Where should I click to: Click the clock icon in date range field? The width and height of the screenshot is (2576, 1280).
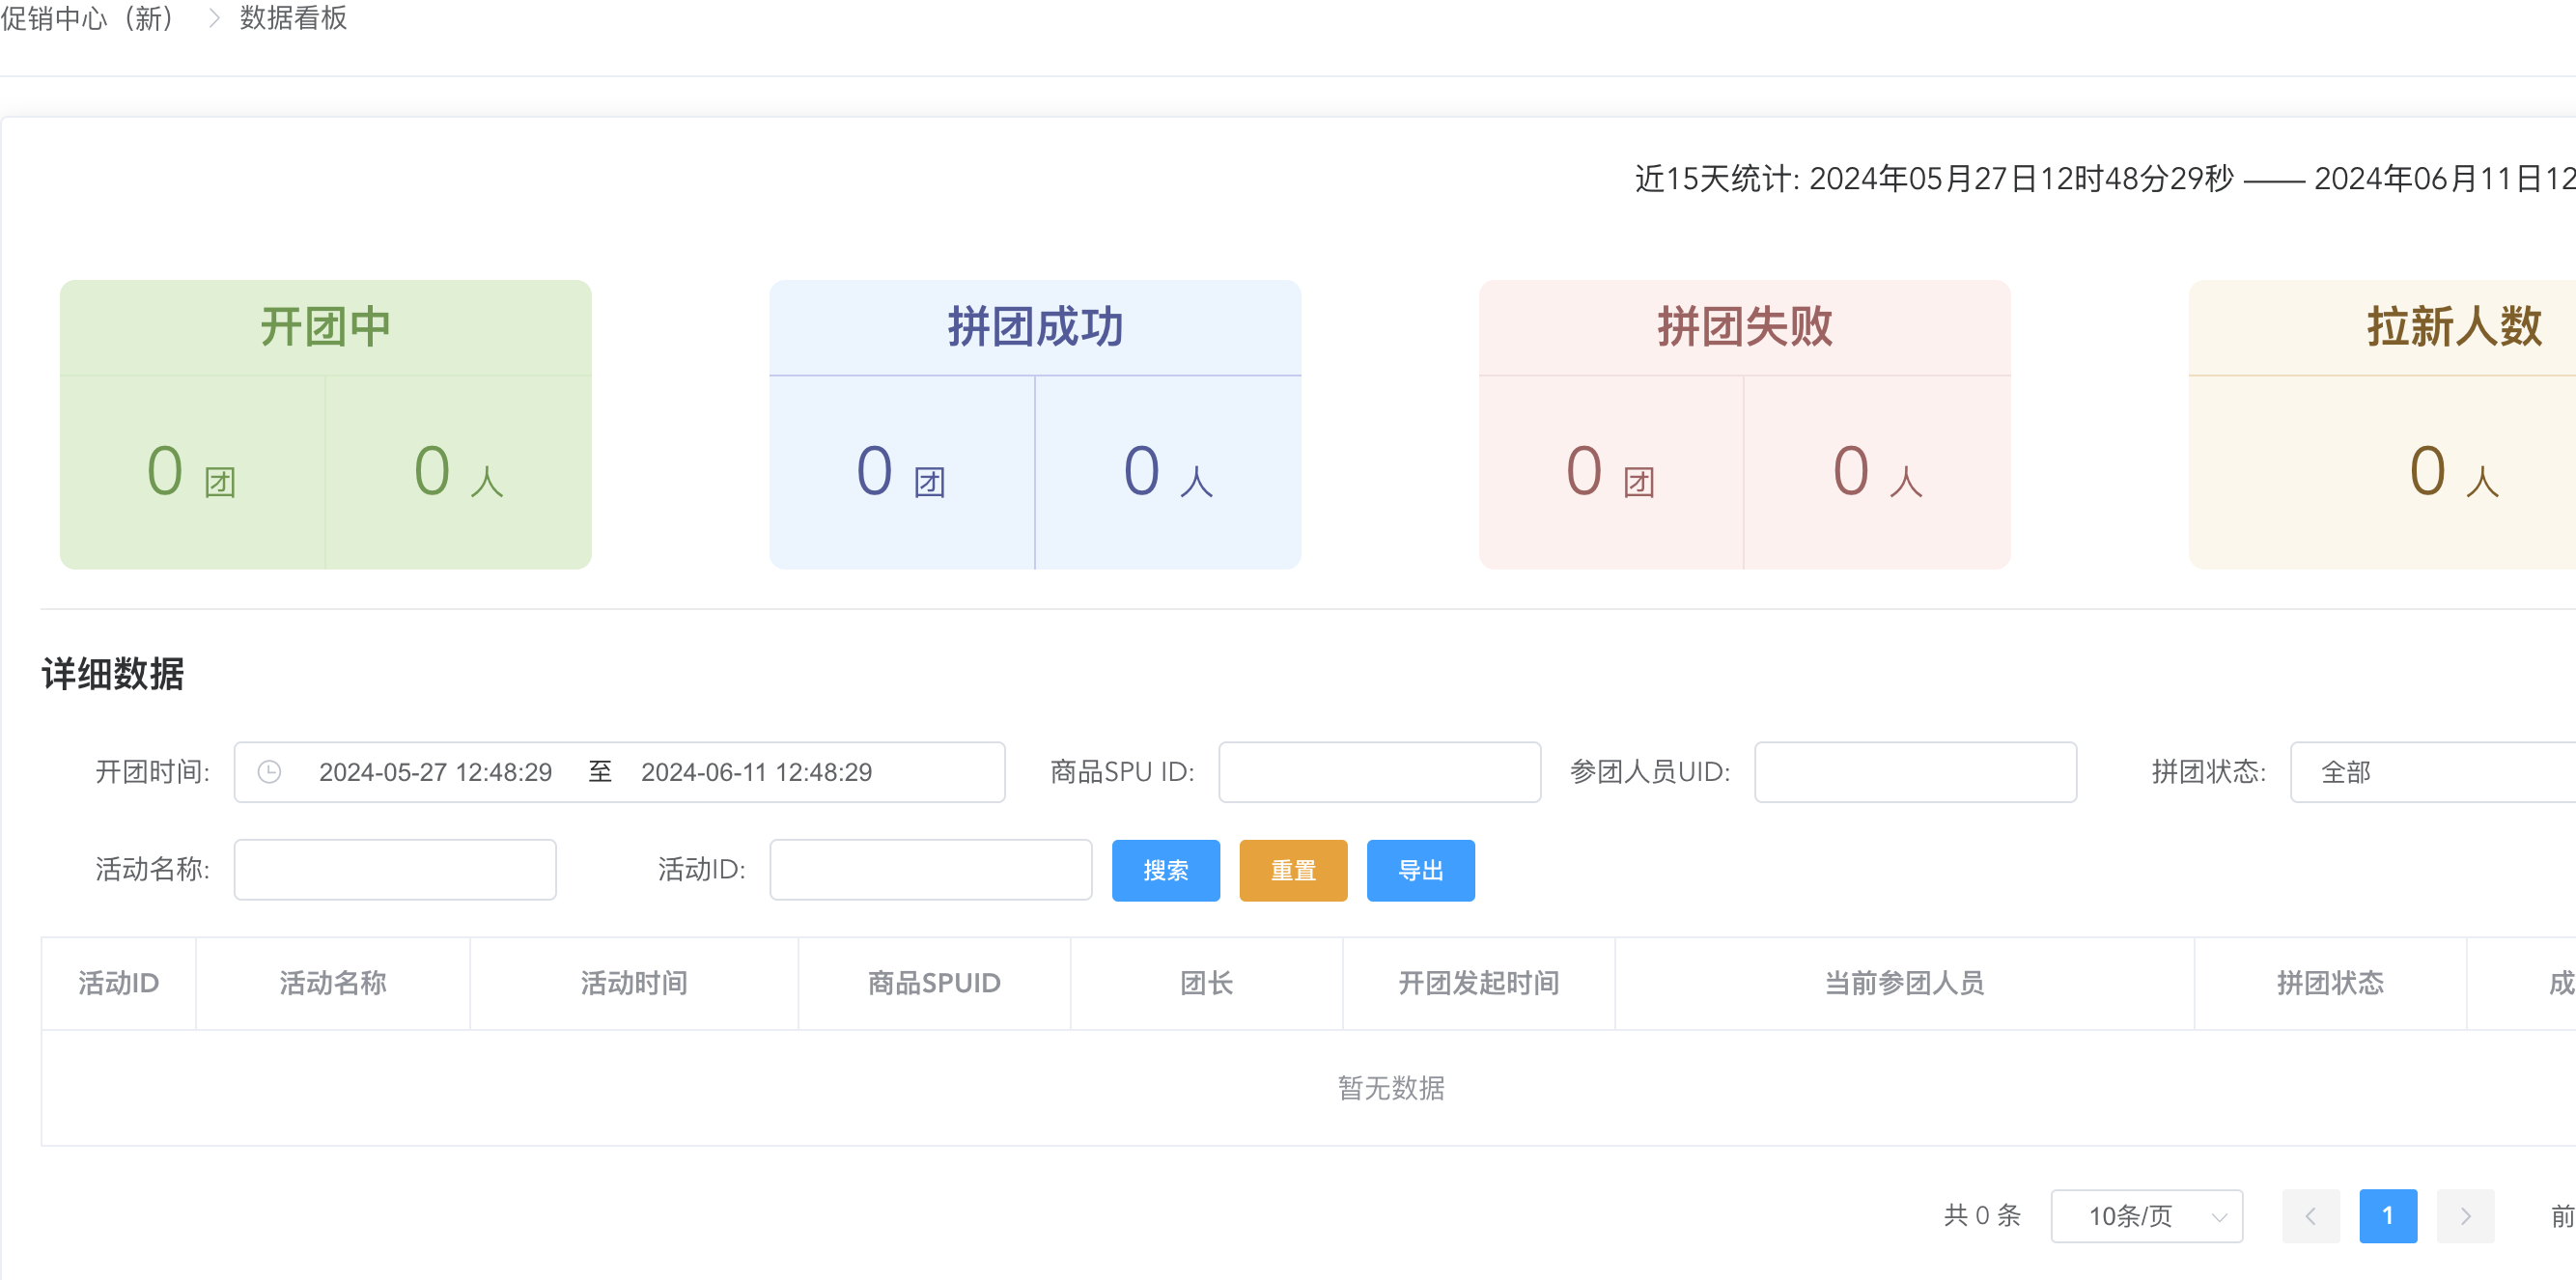pyautogui.click(x=269, y=772)
